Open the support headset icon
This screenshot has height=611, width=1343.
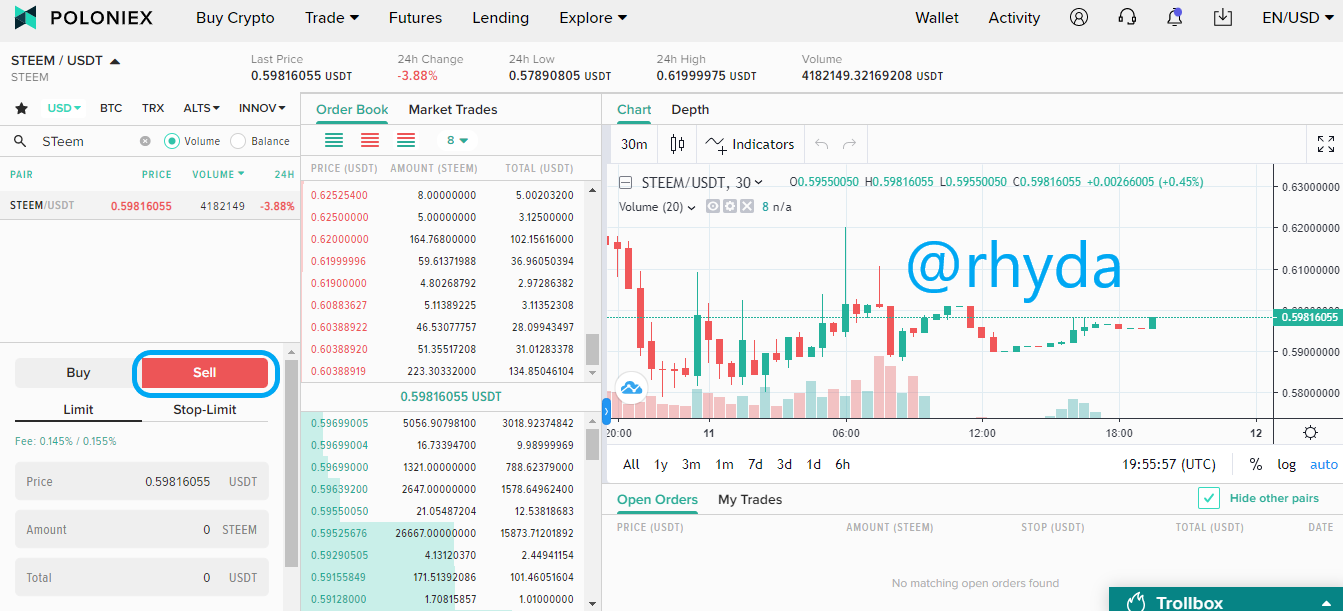point(1127,17)
